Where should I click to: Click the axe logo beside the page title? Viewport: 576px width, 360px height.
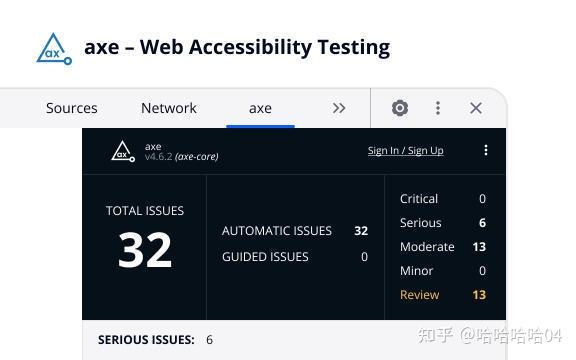54,49
